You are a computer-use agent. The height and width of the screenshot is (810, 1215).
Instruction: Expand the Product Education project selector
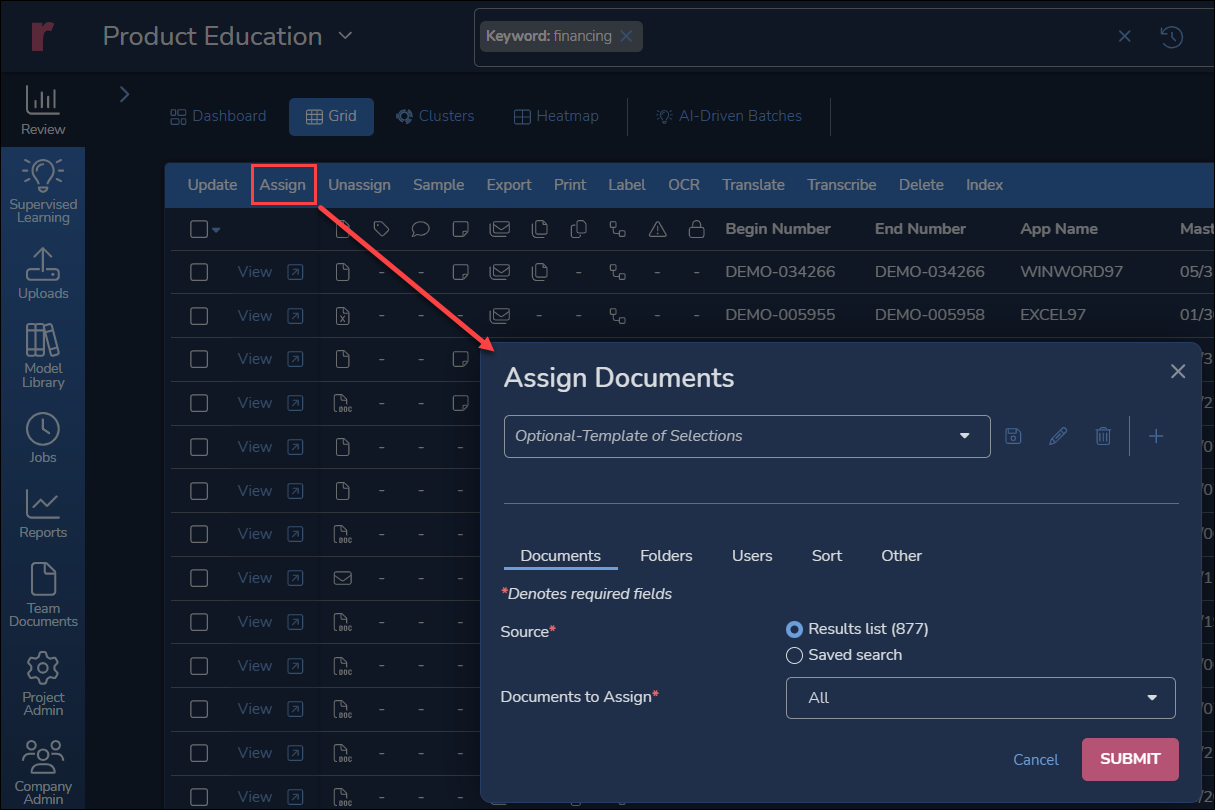pos(345,35)
